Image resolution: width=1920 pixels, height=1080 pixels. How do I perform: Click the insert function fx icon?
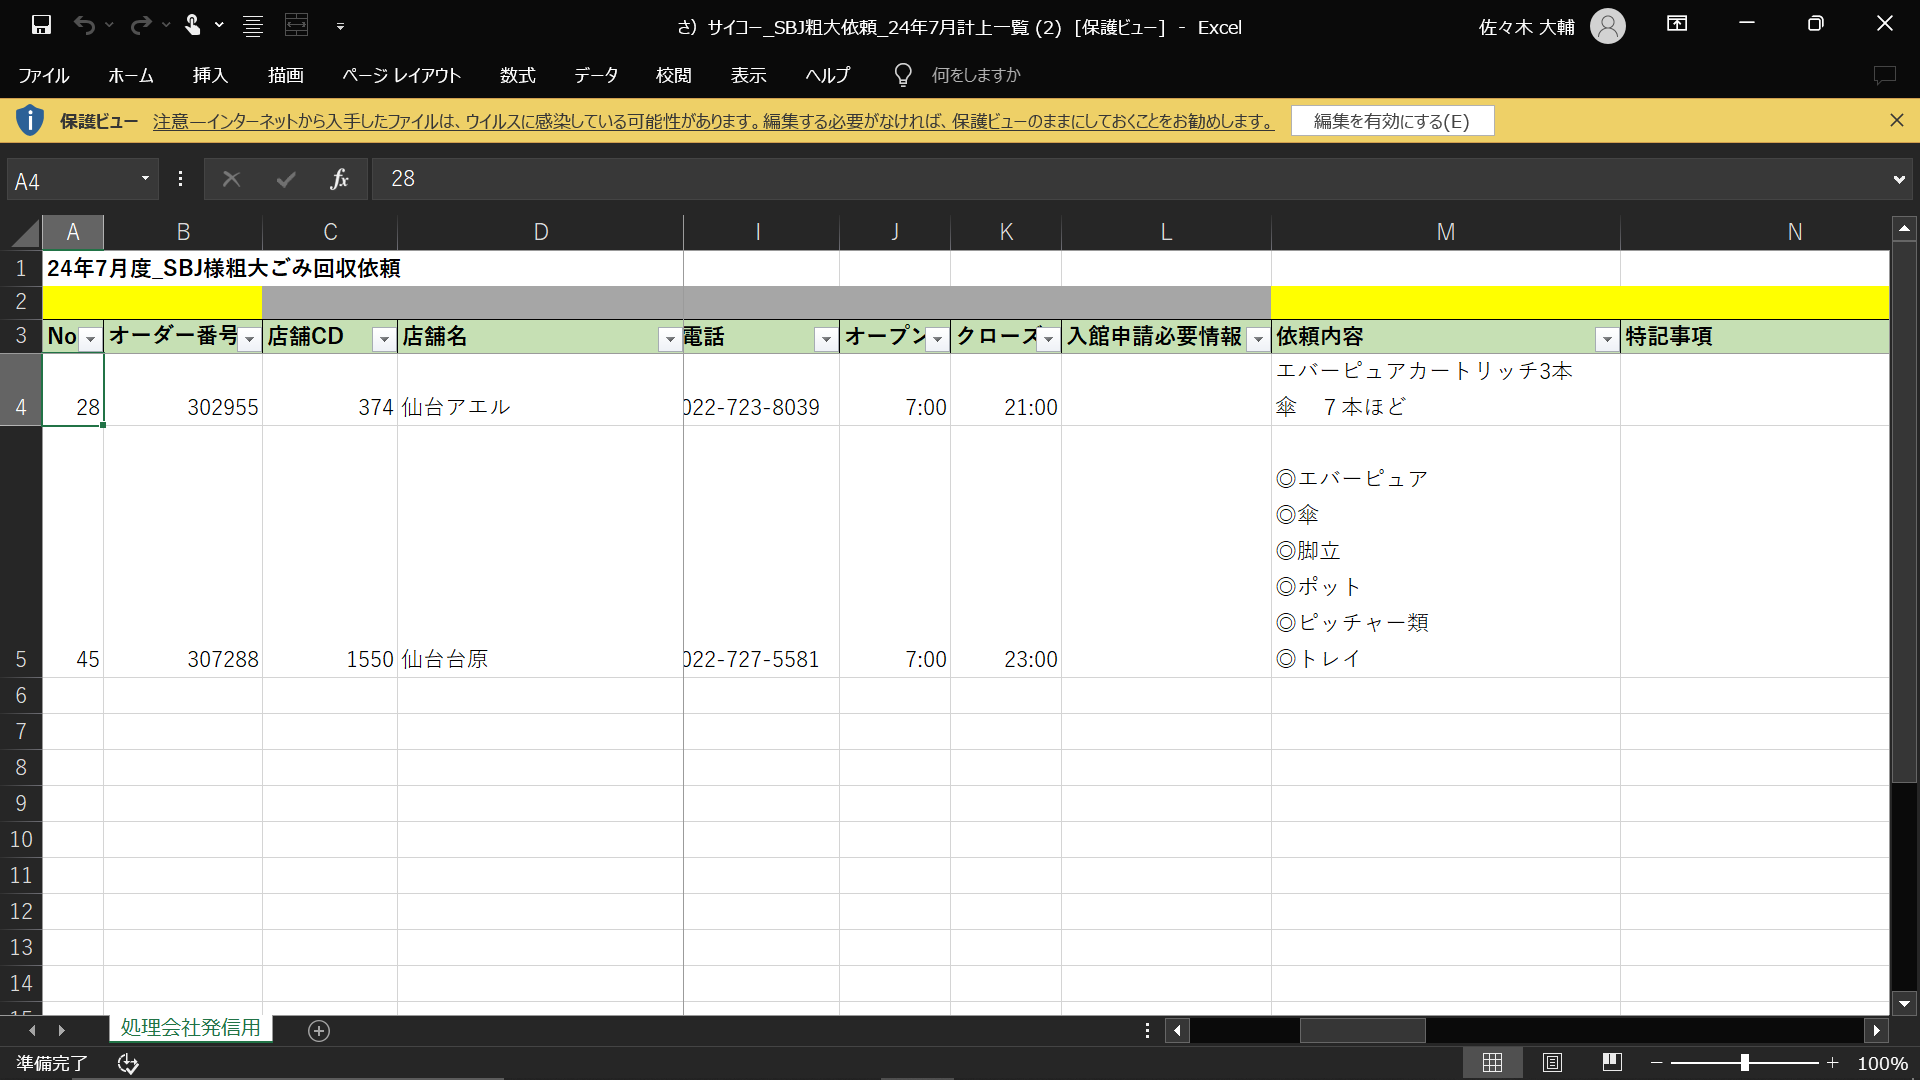point(339,179)
